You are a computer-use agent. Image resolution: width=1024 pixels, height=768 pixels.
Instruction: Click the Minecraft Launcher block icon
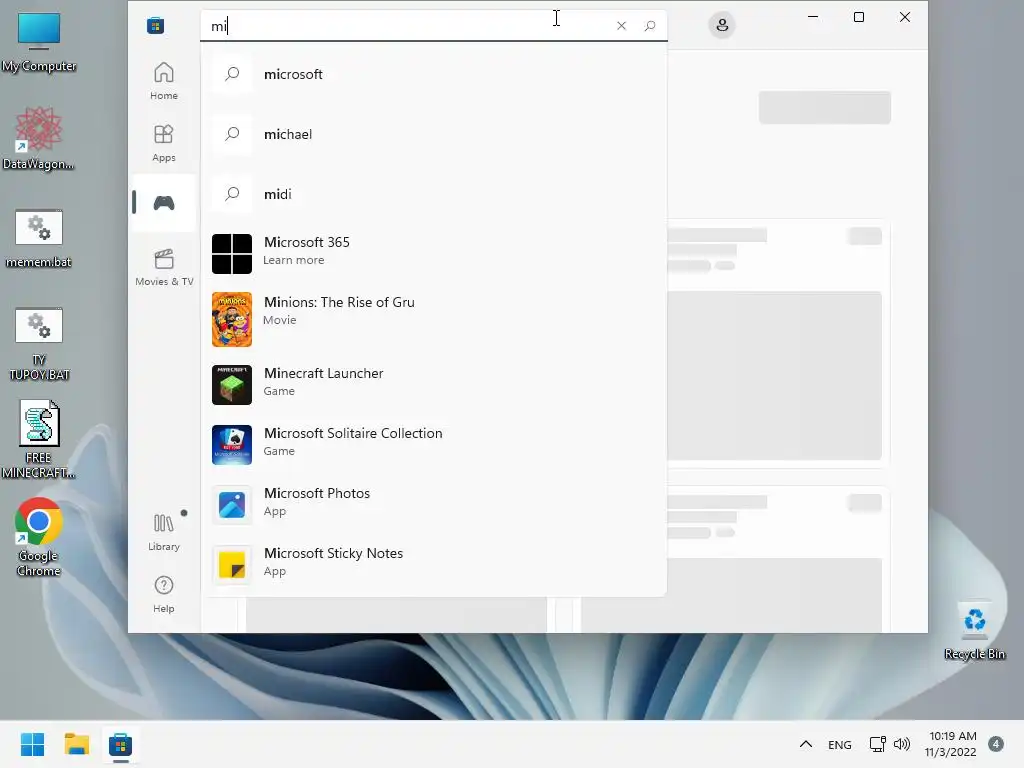click(232, 385)
